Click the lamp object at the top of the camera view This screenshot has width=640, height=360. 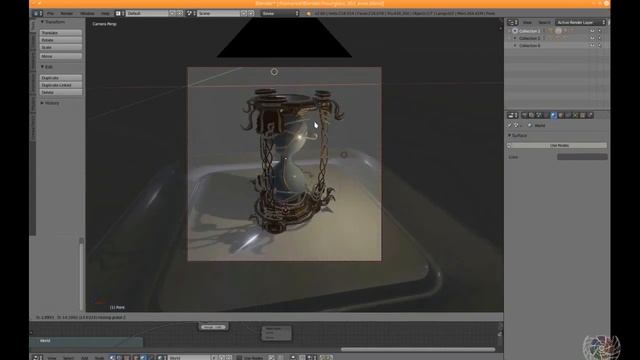tap(274, 72)
